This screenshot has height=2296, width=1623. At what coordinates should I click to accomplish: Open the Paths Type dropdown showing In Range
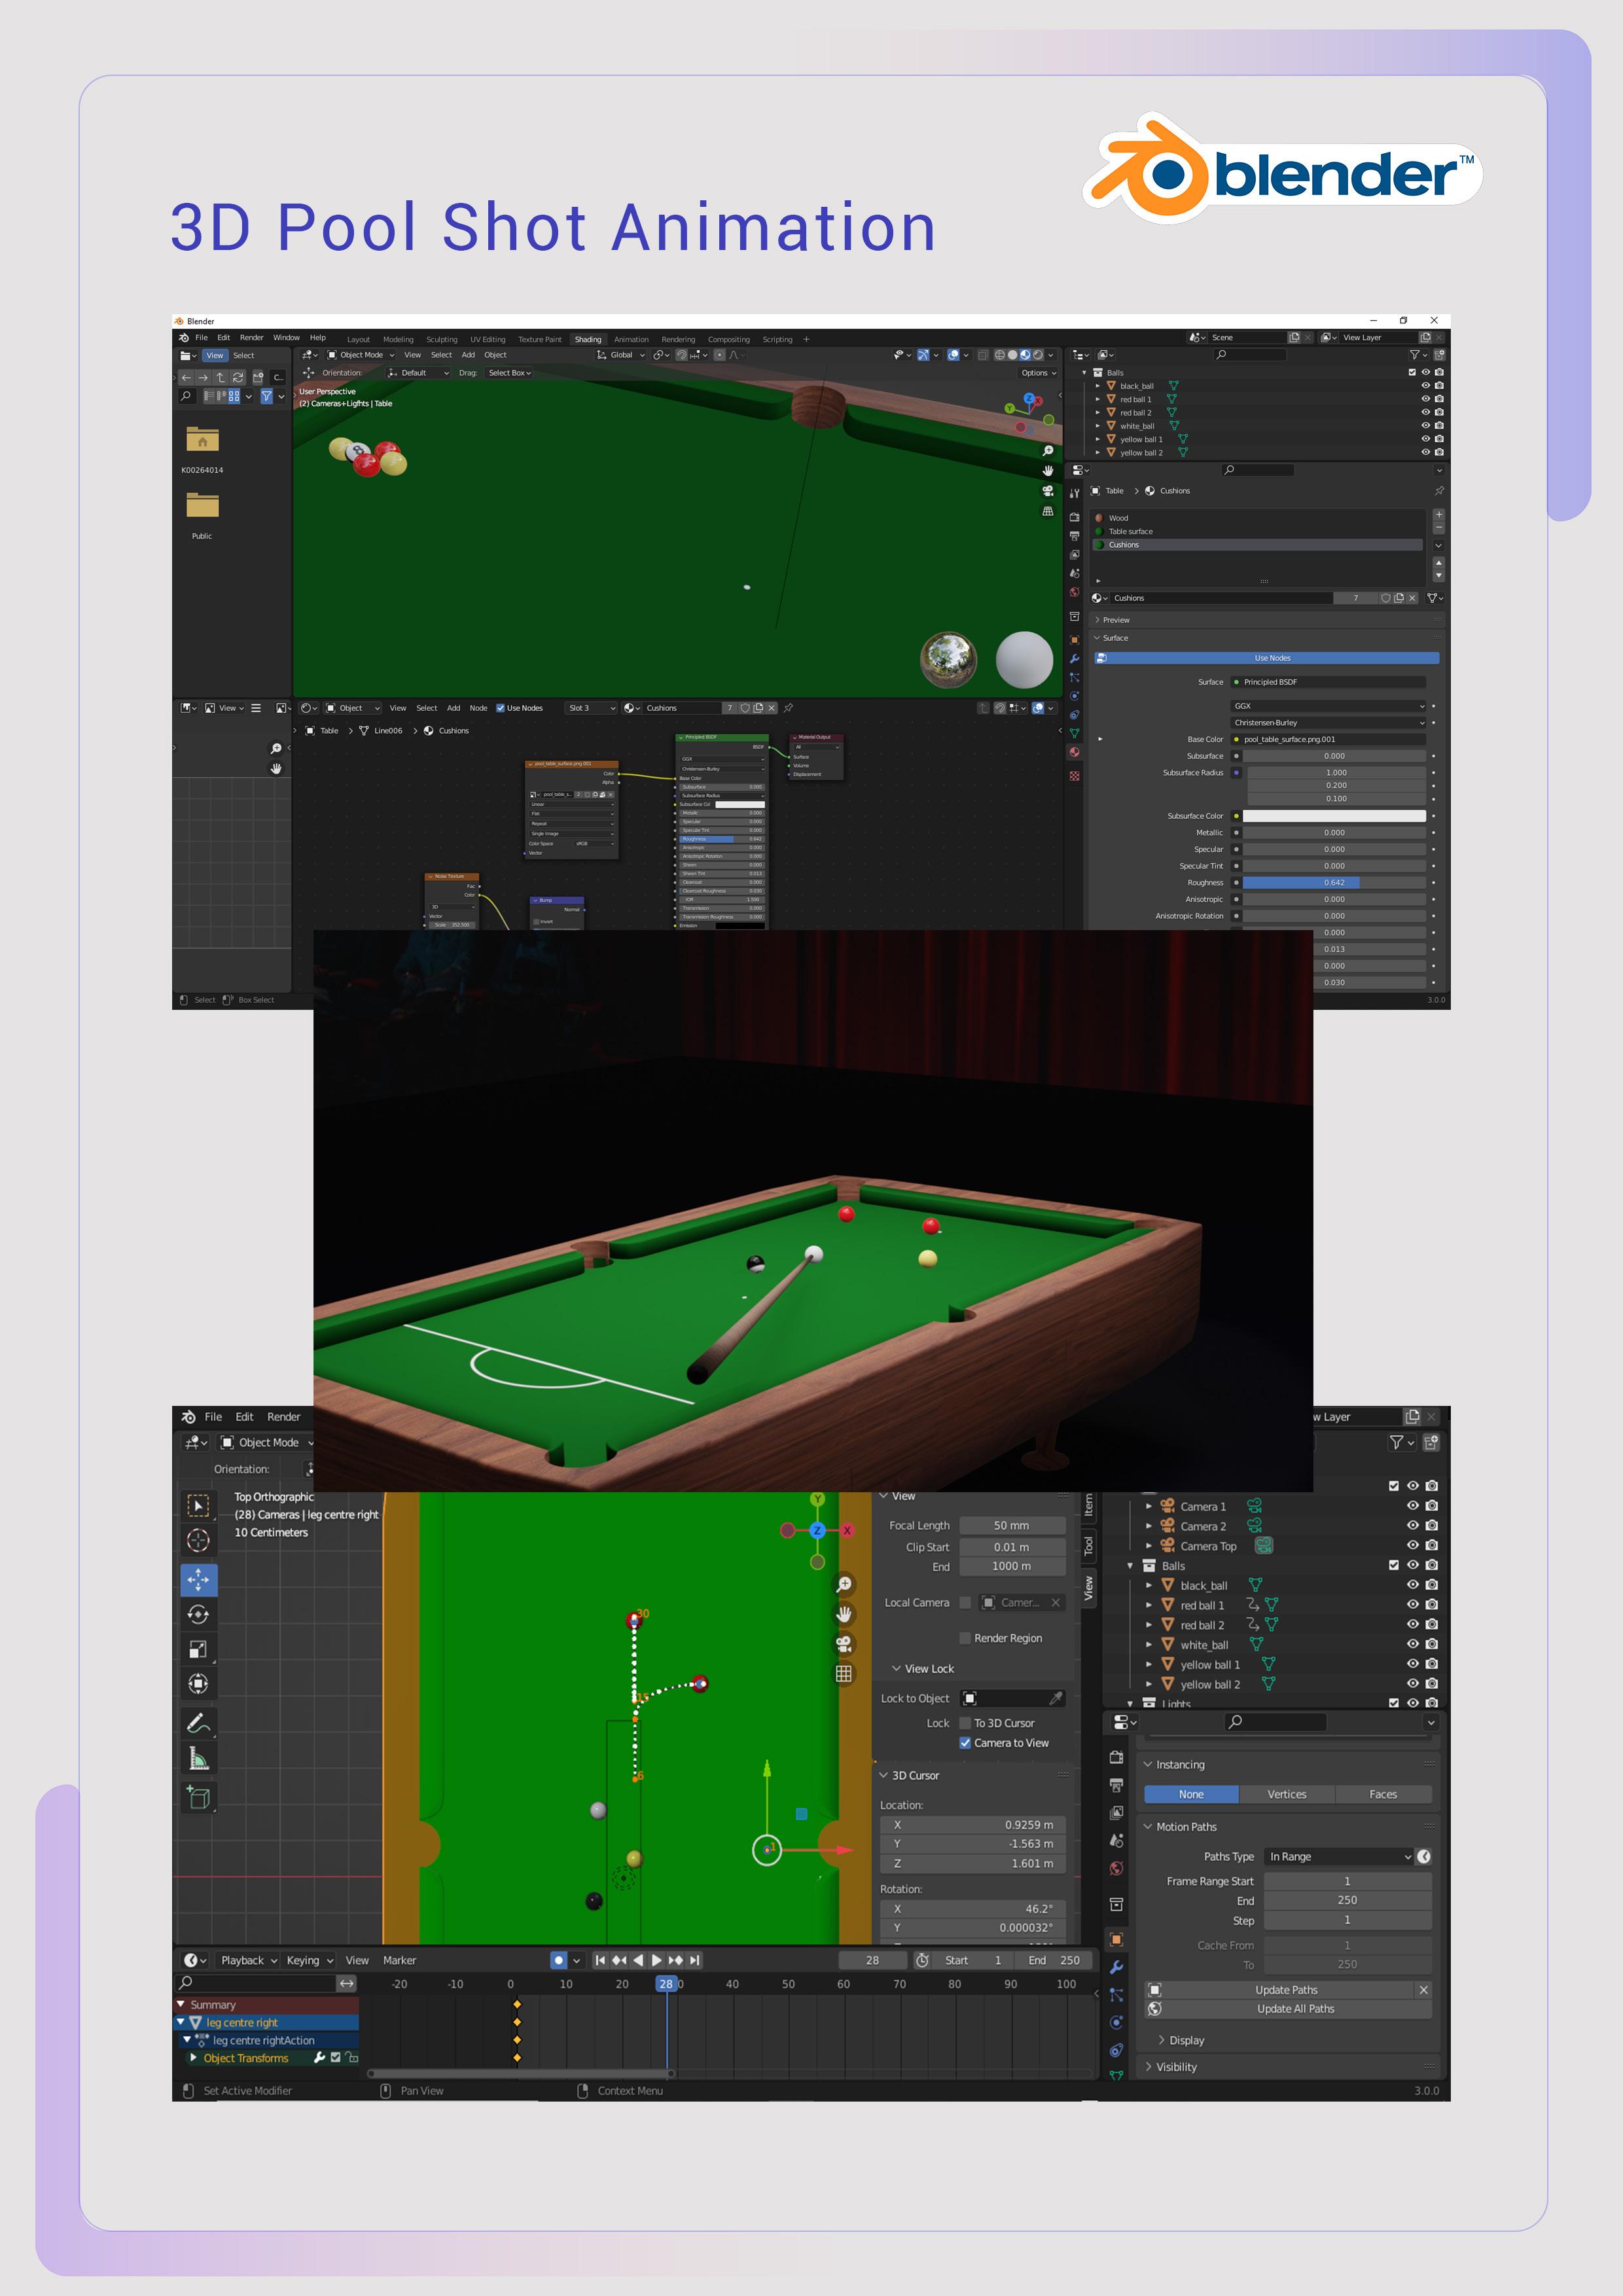coord(1339,1856)
